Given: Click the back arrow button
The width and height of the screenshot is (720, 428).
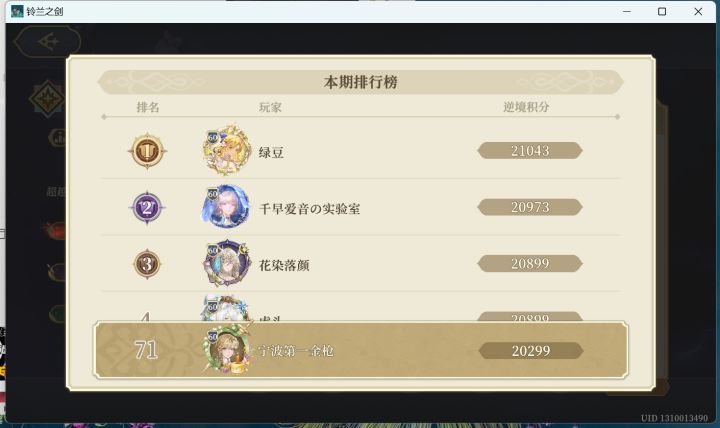Looking at the screenshot, I should pyautogui.click(x=48, y=42).
